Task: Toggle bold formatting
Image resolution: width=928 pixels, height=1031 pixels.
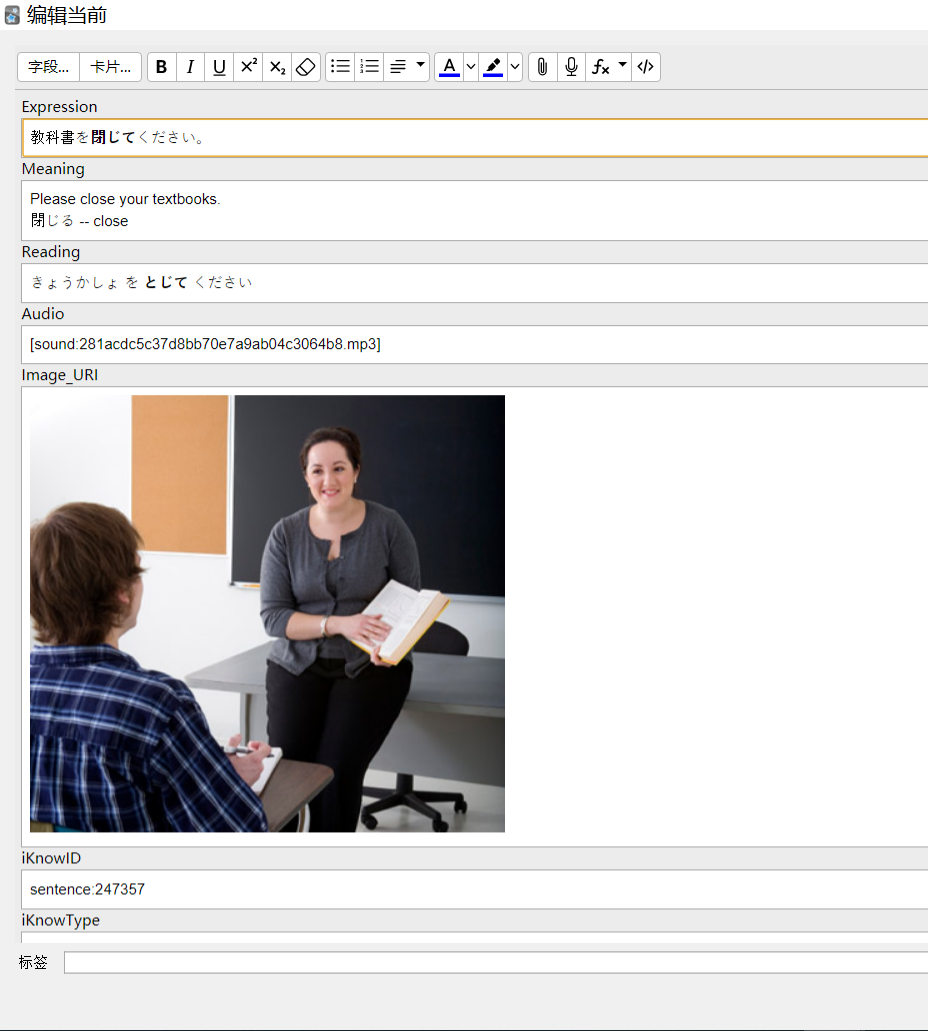Action: tap(162, 67)
